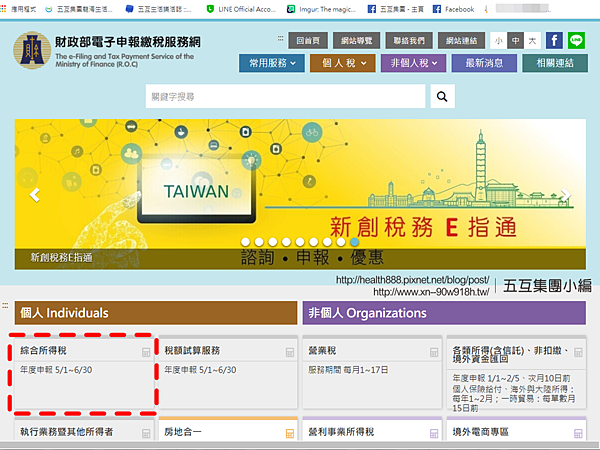Click purple calculator icon on 境外電商專區 card

click(578, 434)
